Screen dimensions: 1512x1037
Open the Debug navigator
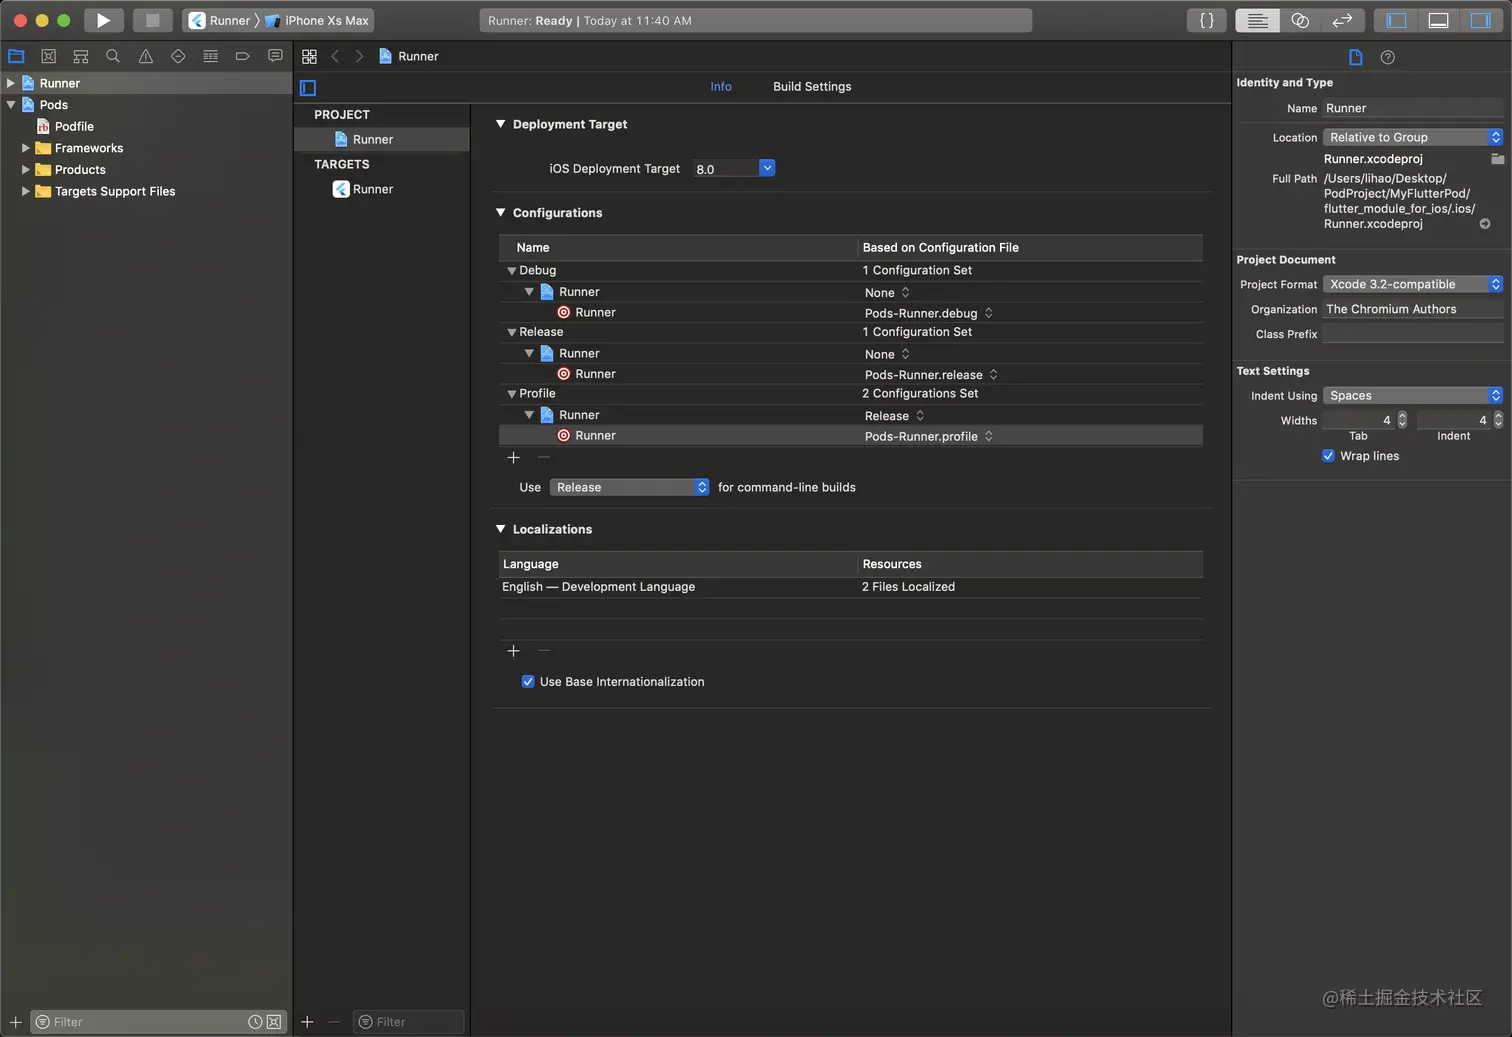pos(210,56)
